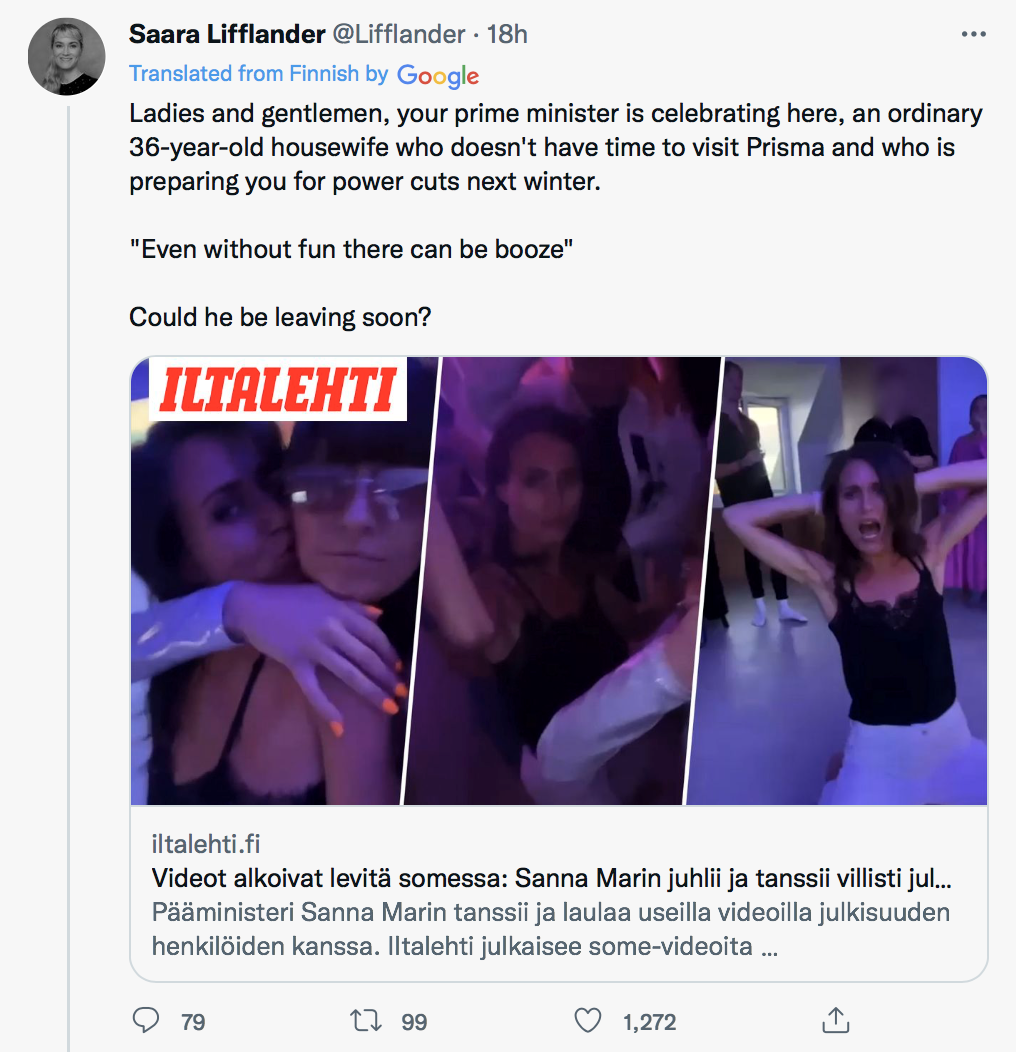Click the 79 replies count
This screenshot has width=1016, height=1052.
pos(193,1021)
